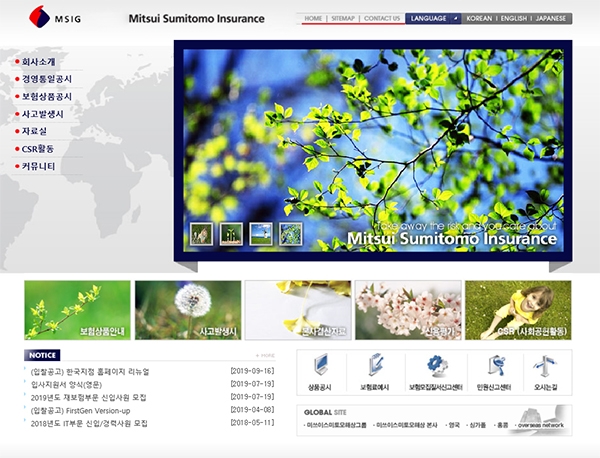Open the 민원신고센터 icon
Screen dimensions: 600x458
(496, 365)
